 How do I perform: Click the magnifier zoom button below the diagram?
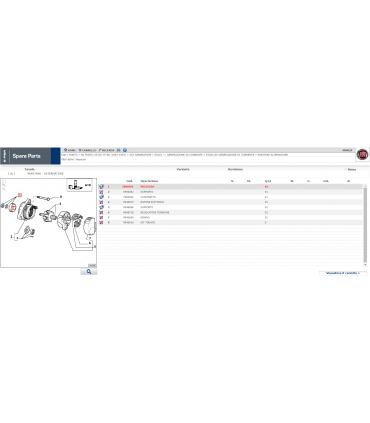pos(89,272)
